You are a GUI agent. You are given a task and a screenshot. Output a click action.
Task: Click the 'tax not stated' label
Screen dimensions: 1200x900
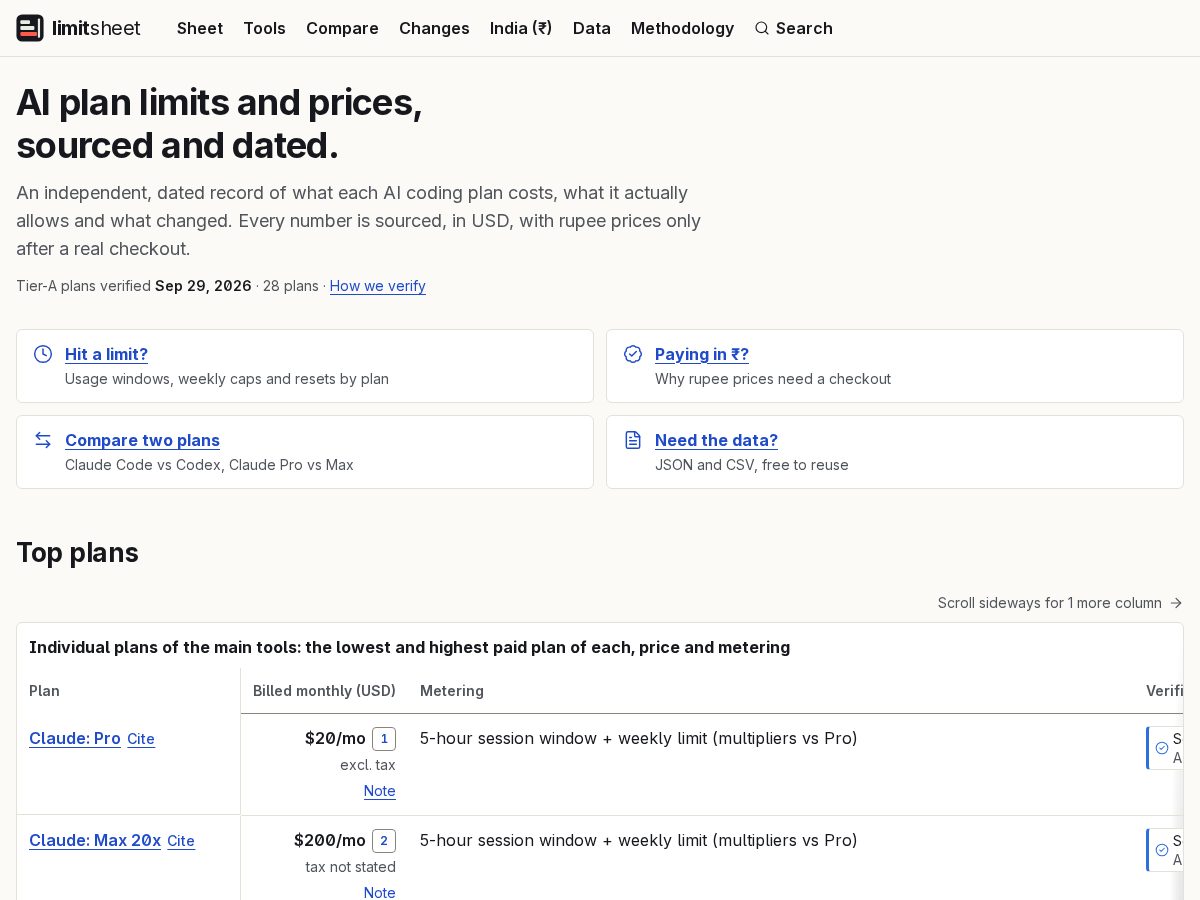click(351, 867)
